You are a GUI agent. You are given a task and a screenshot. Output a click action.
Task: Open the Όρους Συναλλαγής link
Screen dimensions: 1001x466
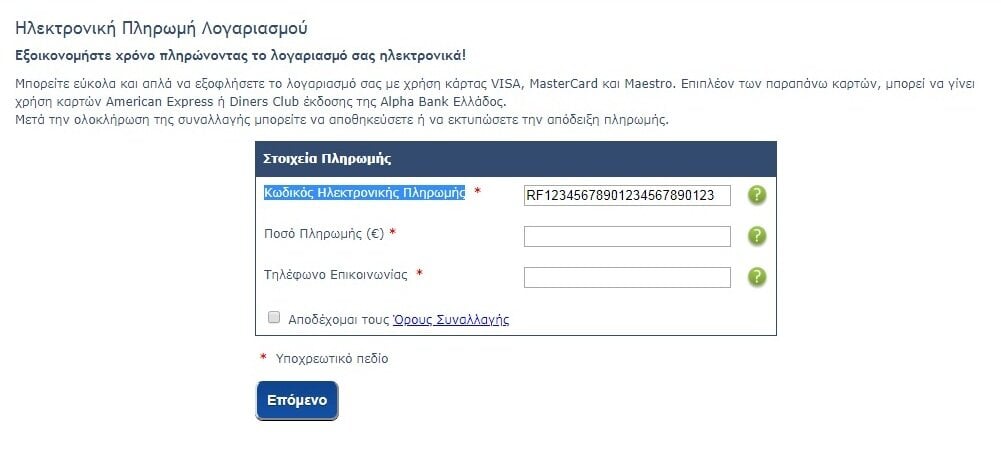pyautogui.click(x=451, y=320)
